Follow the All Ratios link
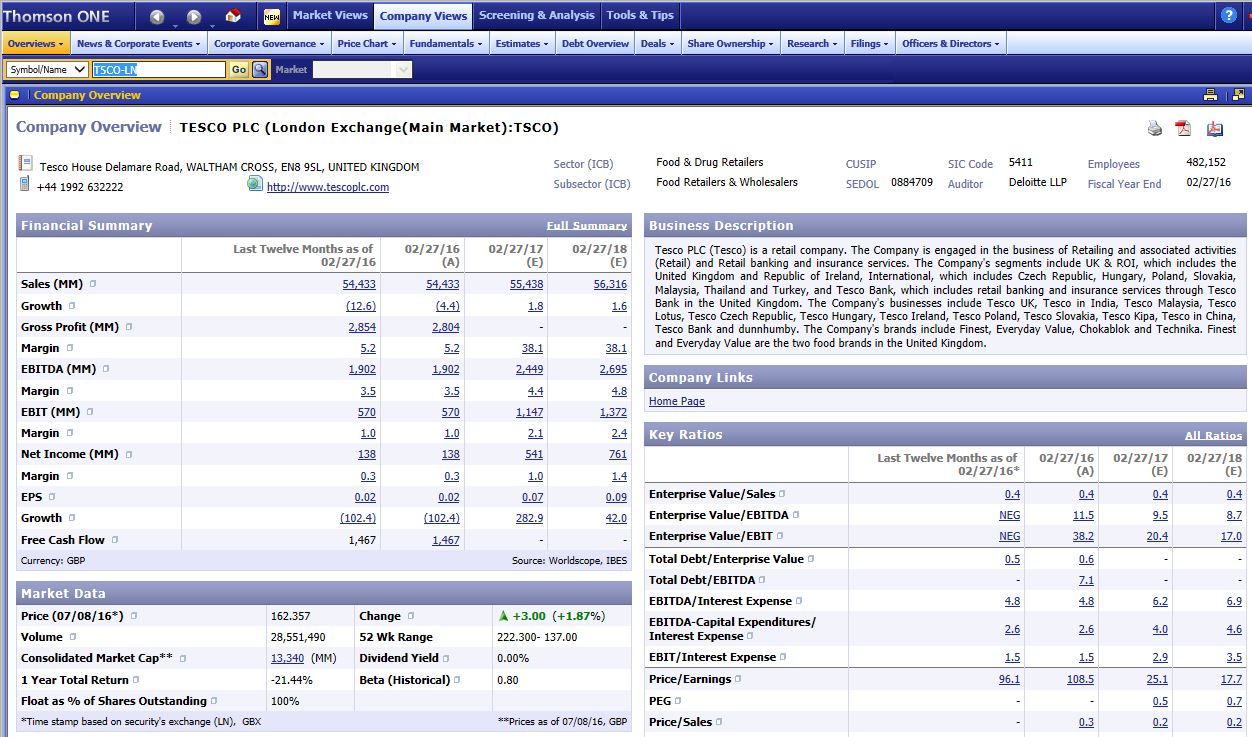 [x=1213, y=435]
